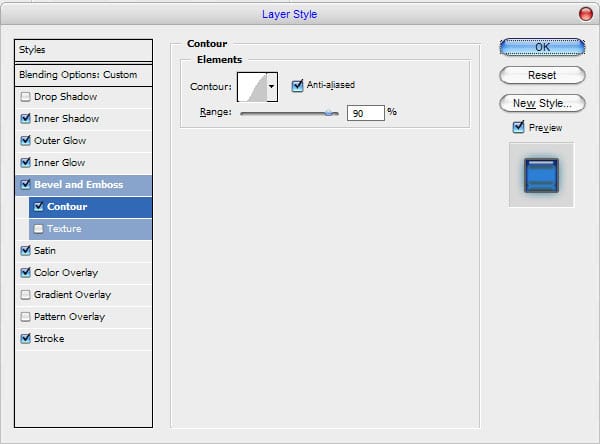This screenshot has height=444, width=600.
Task: Enable the Gradient Overlay checkbox
Action: (25, 295)
